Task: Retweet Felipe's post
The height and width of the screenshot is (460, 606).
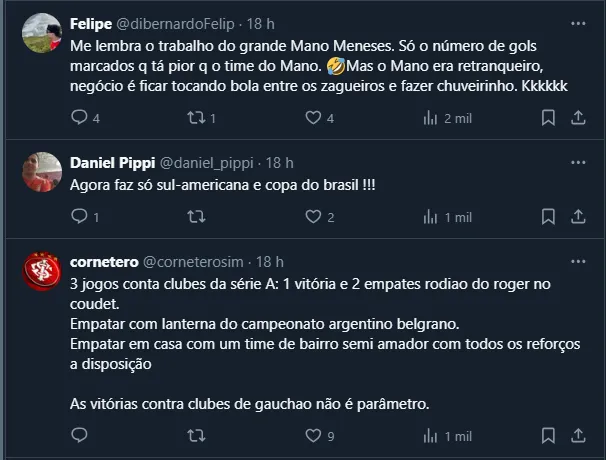Action: pyautogui.click(x=197, y=118)
